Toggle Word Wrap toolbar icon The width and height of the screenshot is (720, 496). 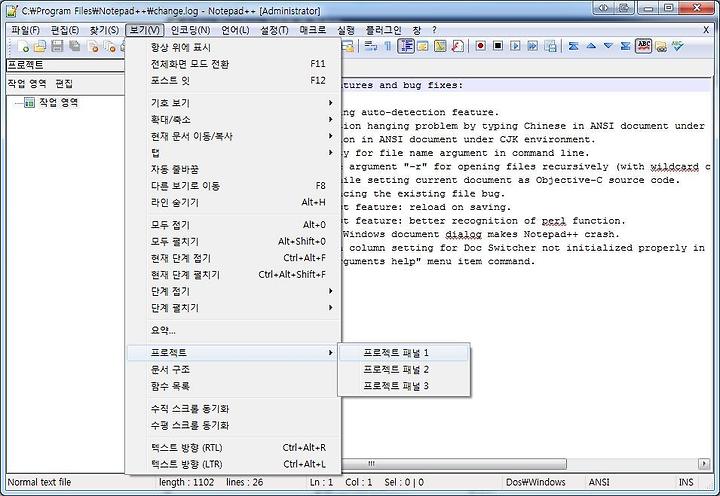[370, 46]
